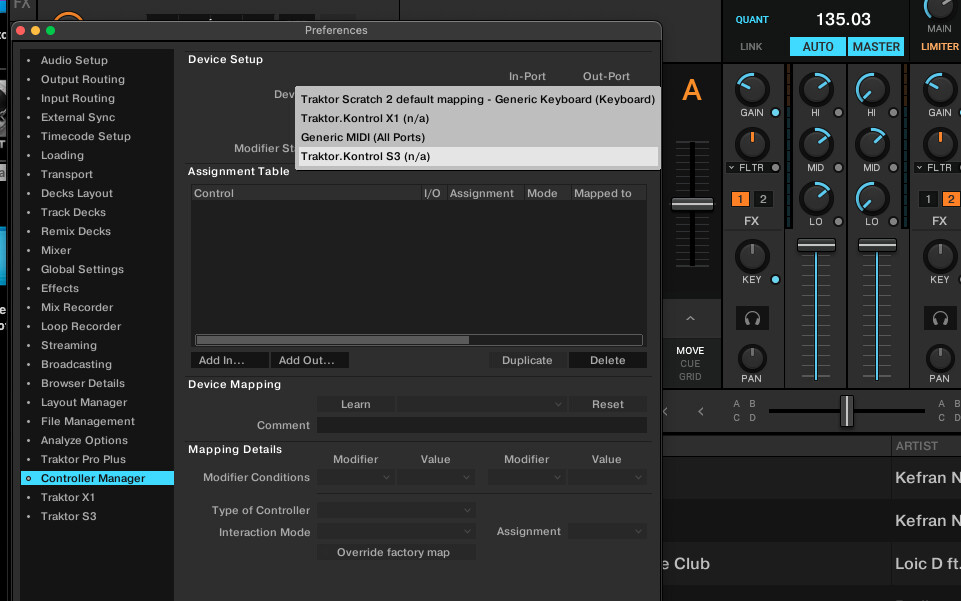Kill the first channel HI band
Viewport: 961px width, 601px height.
(838, 113)
